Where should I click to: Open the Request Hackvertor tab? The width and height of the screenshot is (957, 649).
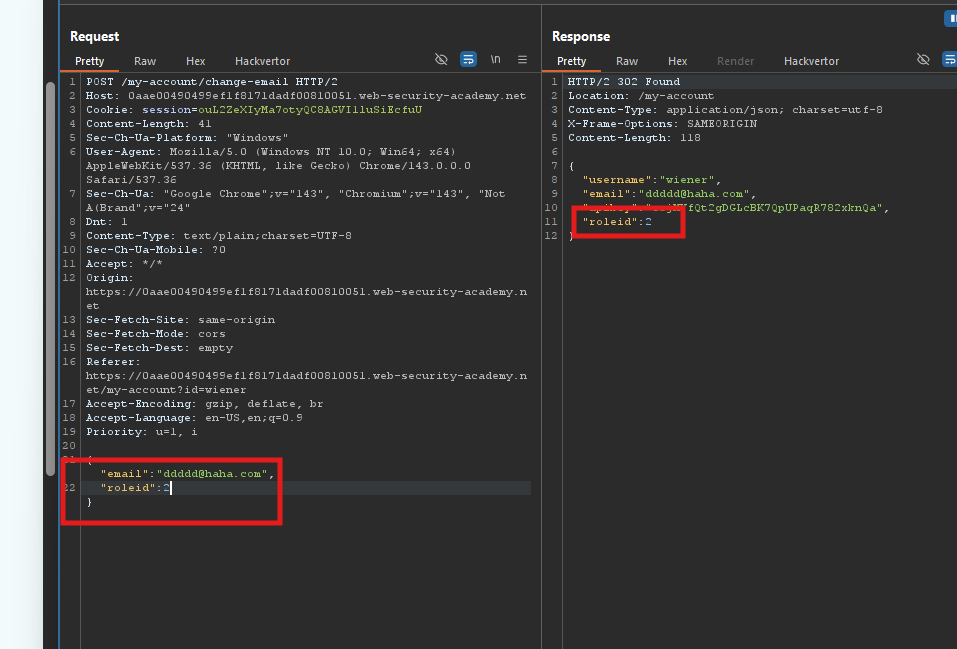pyautogui.click(x=262, y=61)
